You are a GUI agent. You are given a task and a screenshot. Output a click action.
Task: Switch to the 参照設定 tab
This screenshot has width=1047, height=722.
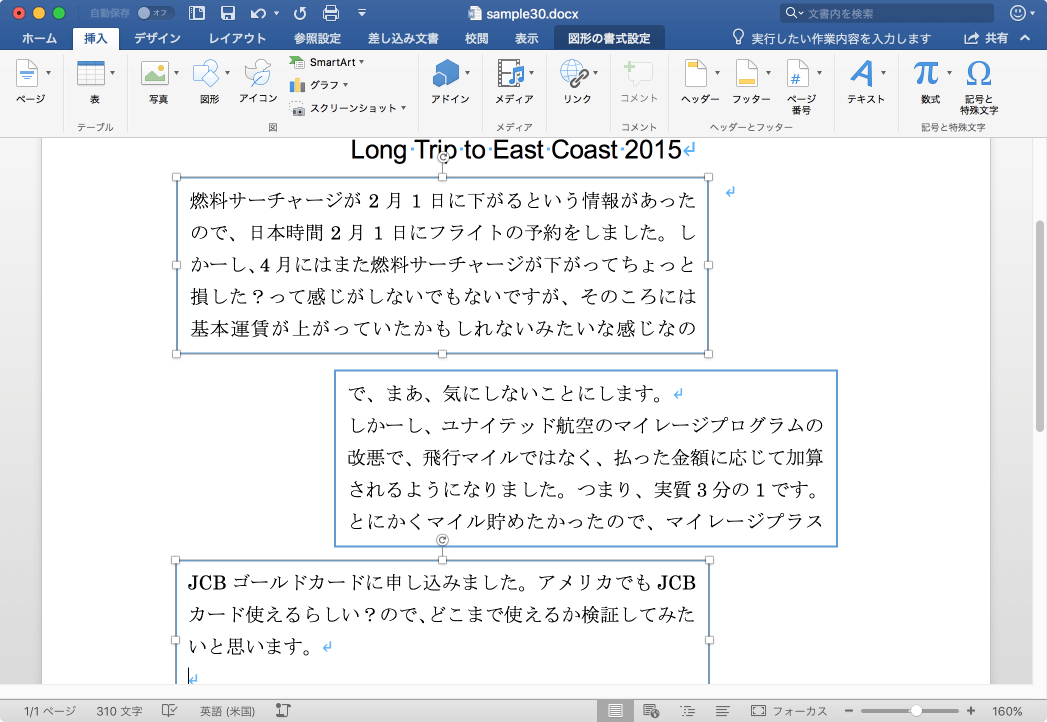pos(317,39)
